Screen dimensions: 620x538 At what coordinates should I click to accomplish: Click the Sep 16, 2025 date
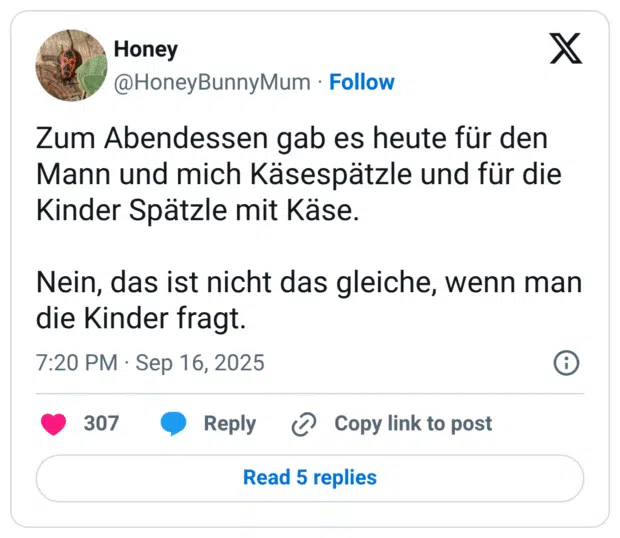pos(200,362)
